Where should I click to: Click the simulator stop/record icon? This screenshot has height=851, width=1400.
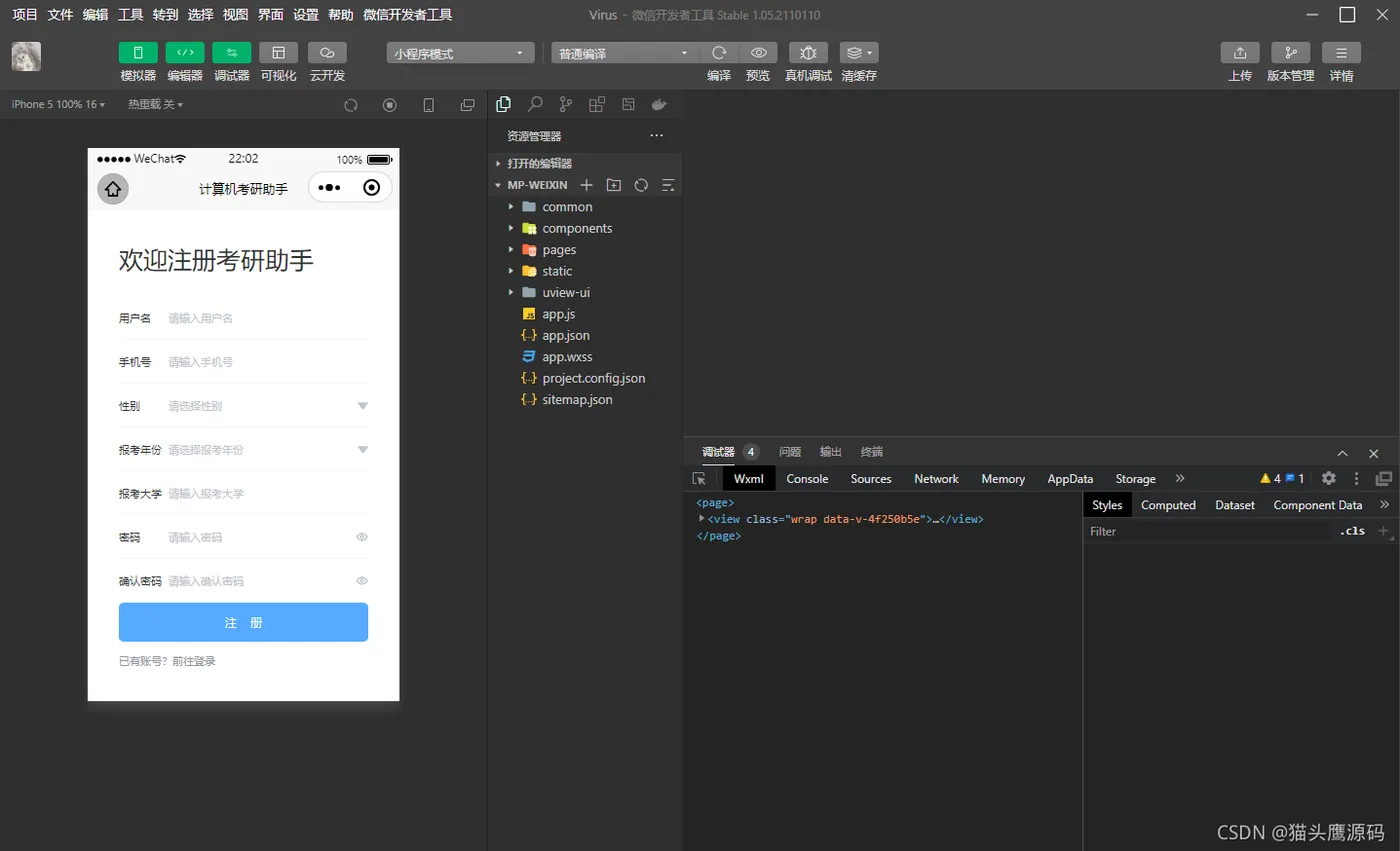[x=390, y=105]
